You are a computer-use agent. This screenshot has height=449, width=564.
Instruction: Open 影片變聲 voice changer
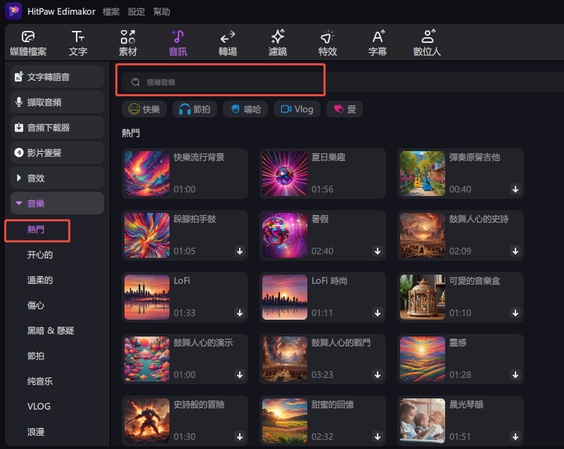point(57,153)
